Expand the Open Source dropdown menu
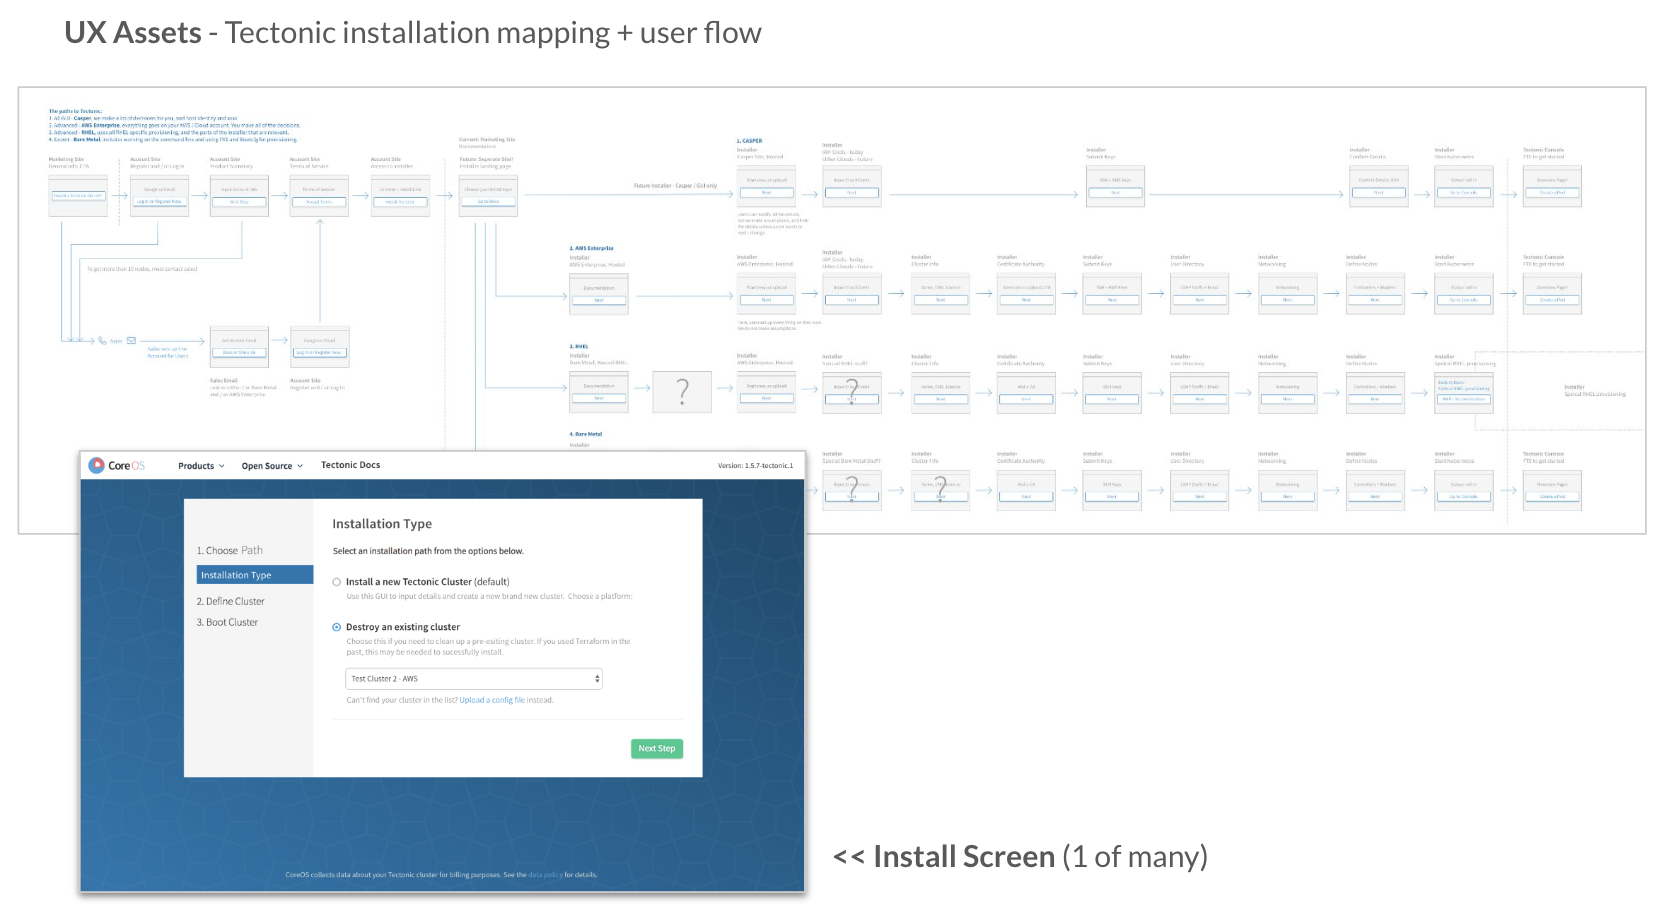 click(x=271, y=466)
